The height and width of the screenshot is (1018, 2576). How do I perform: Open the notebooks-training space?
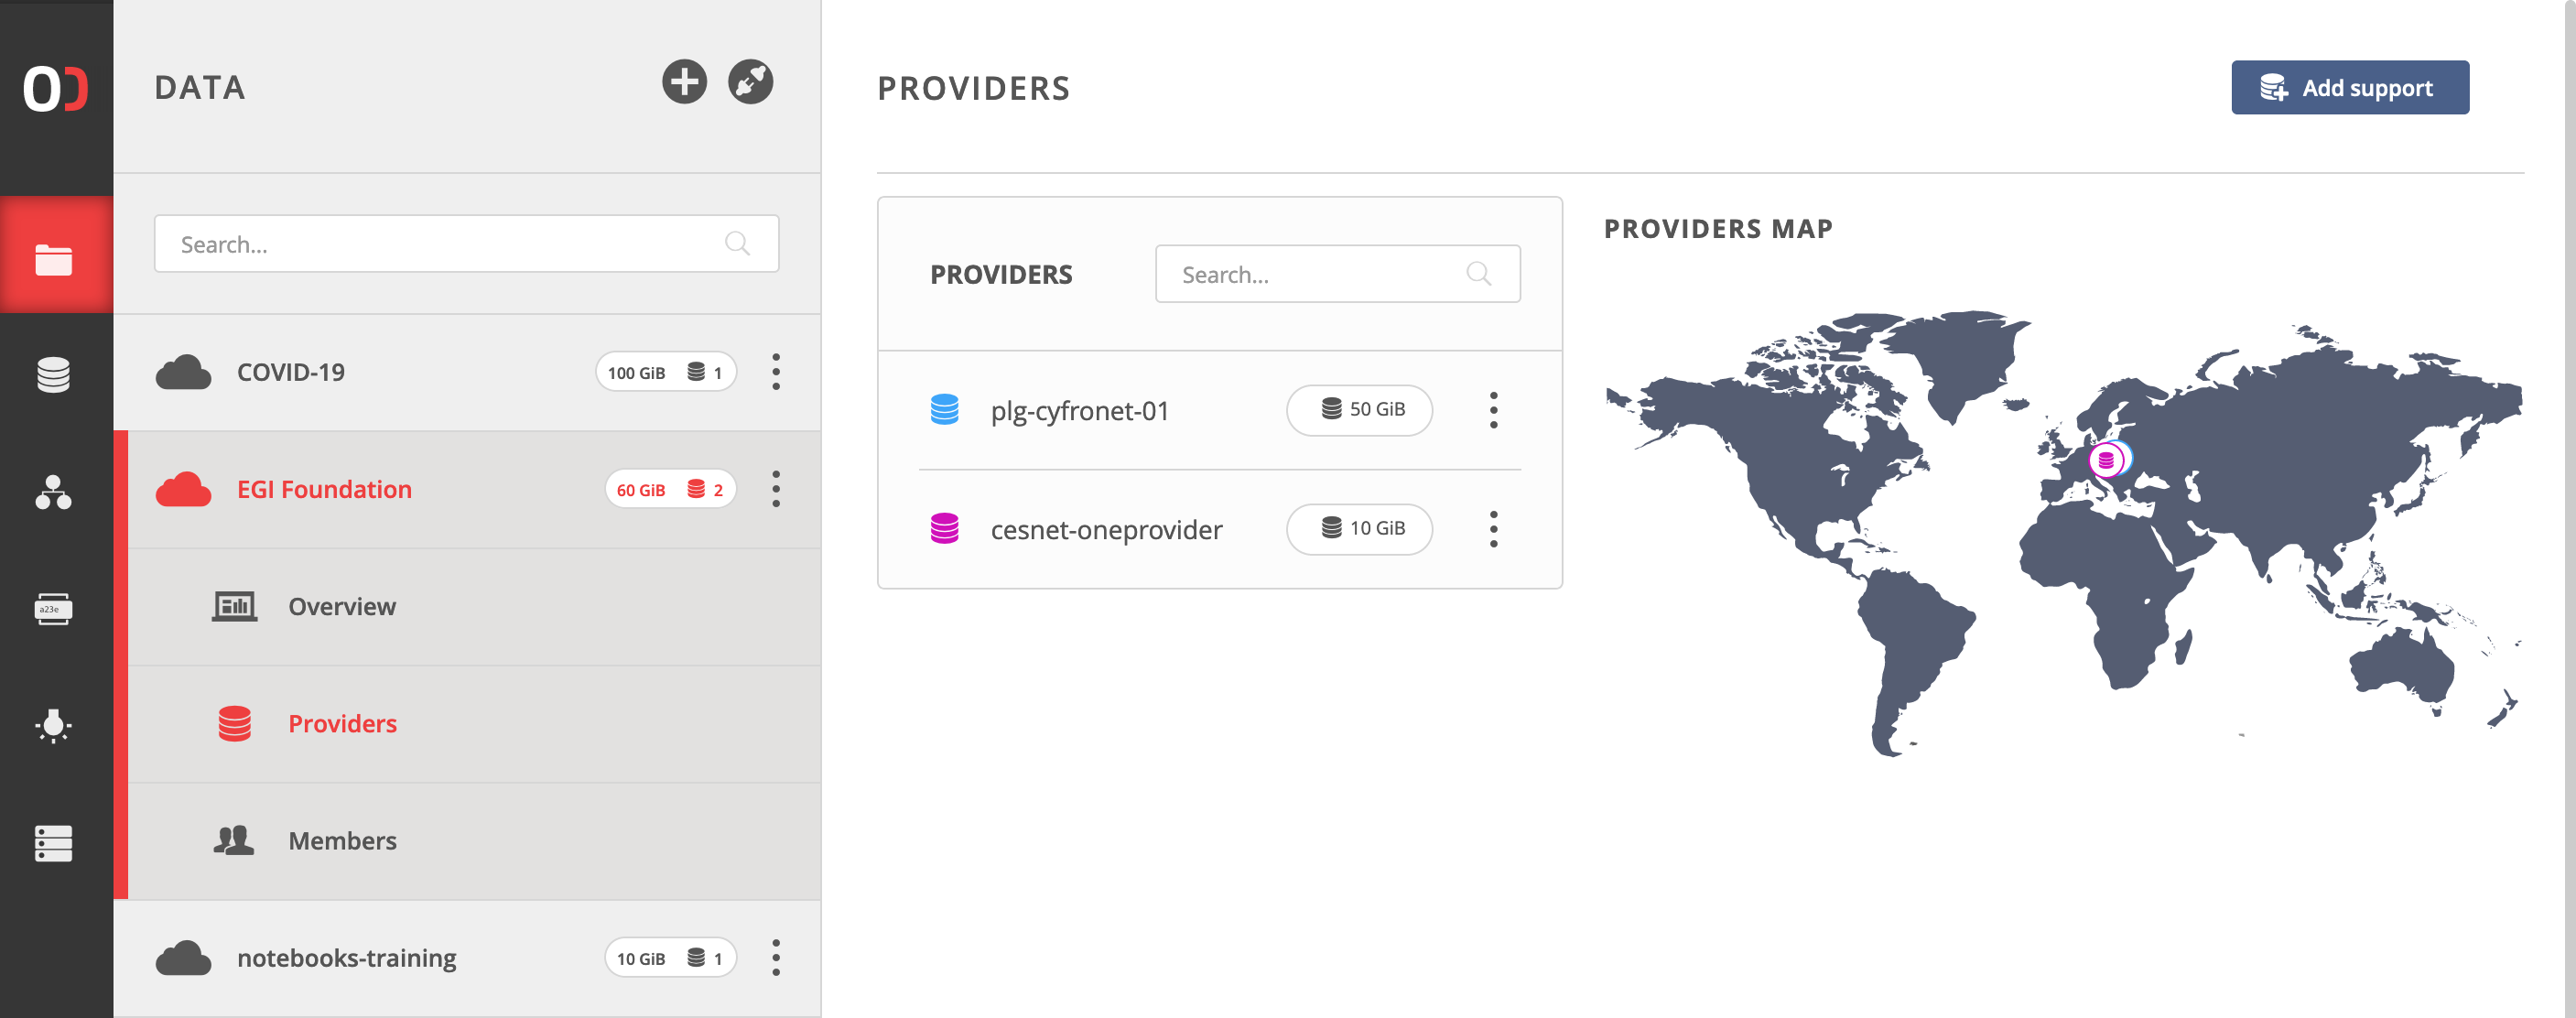[346, 958]
